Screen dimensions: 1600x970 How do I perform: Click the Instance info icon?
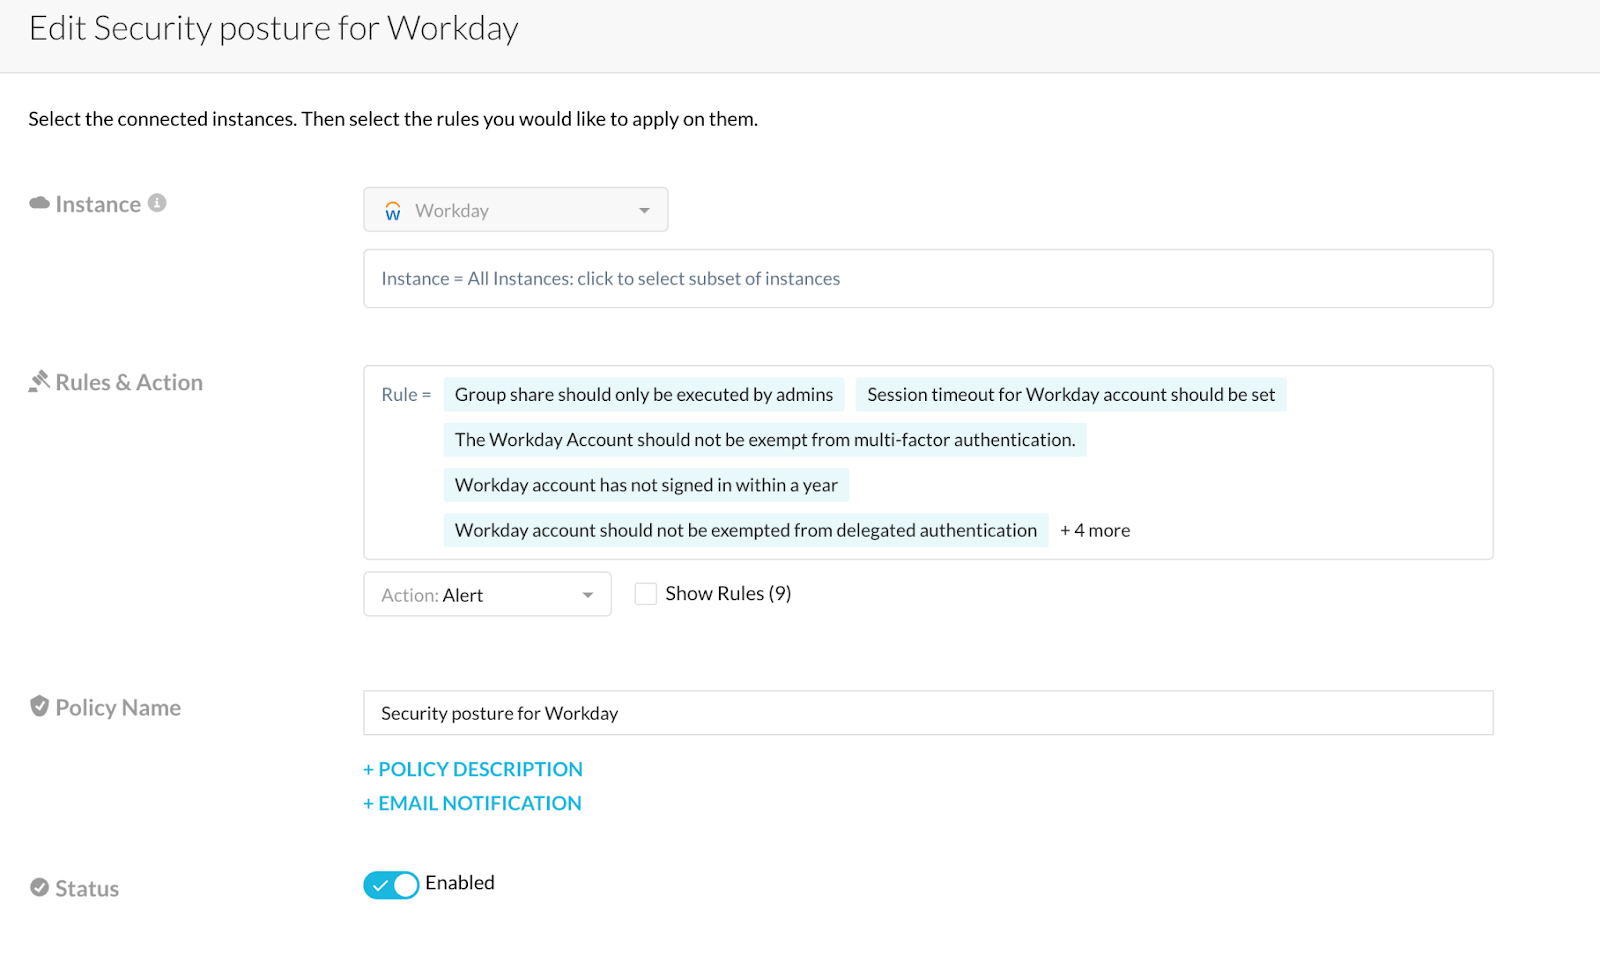[157, 203]
